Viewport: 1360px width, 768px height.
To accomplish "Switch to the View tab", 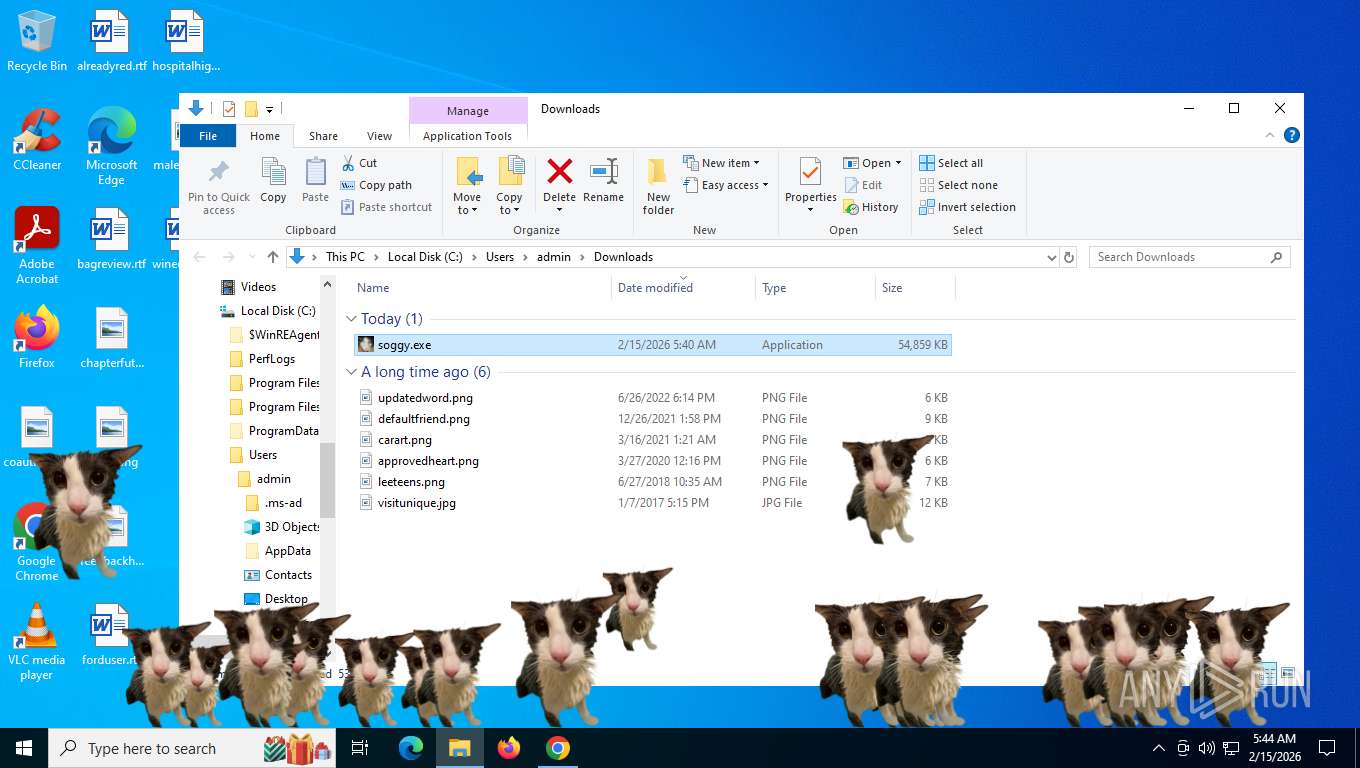I will pos(379,136).
